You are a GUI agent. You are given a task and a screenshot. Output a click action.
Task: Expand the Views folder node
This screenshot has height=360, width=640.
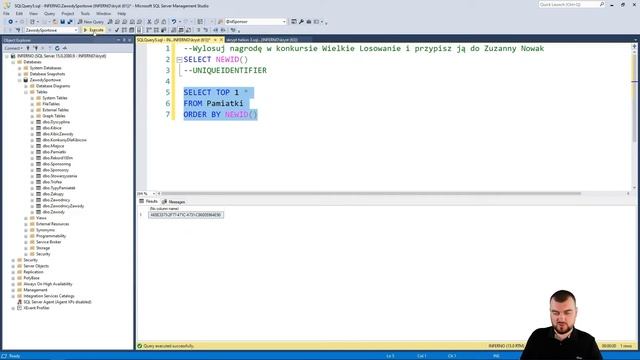coord(26,218)
